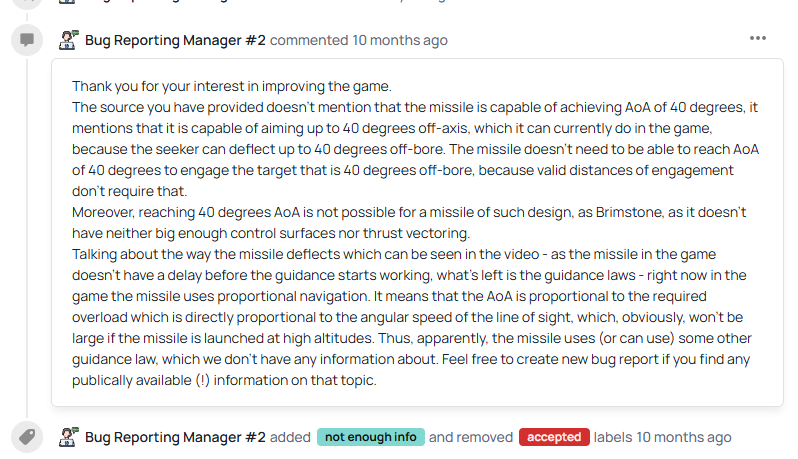798x459 pixels.
Task: Open Bug Reporting Manager #2 profile from comment header
Action: point(175,41)
